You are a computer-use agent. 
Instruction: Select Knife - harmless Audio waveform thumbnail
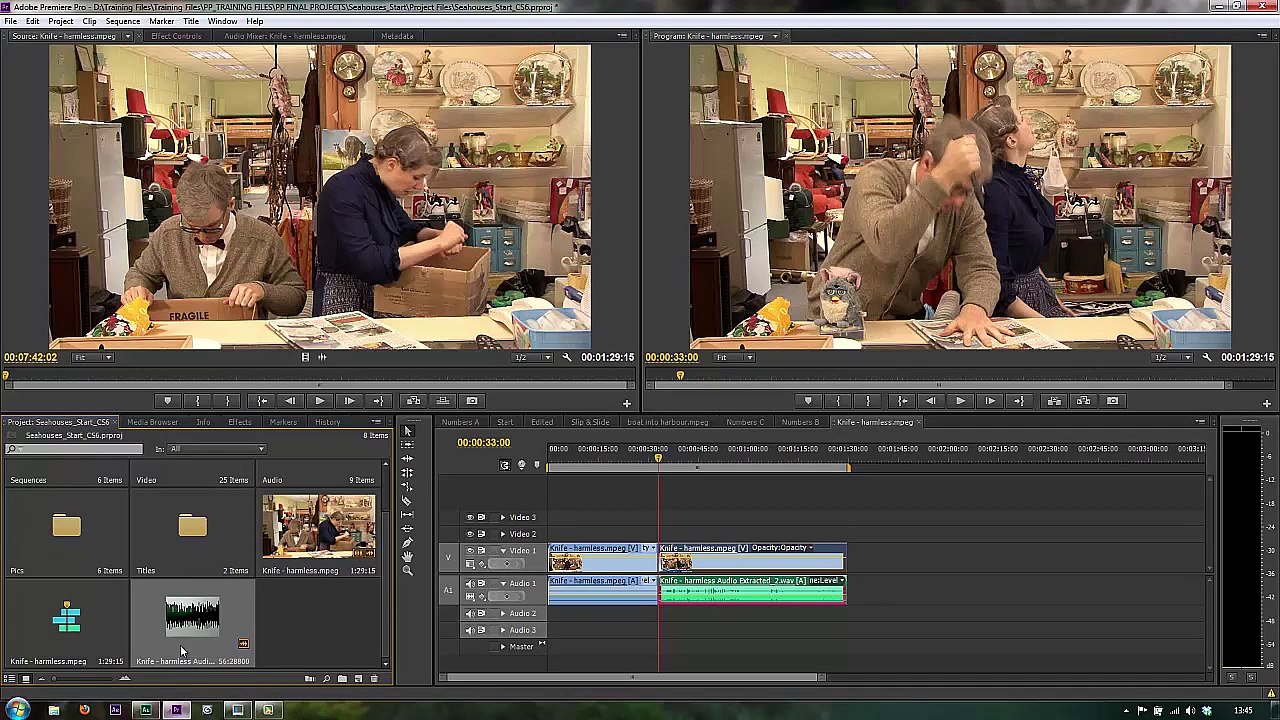[192, 617]
